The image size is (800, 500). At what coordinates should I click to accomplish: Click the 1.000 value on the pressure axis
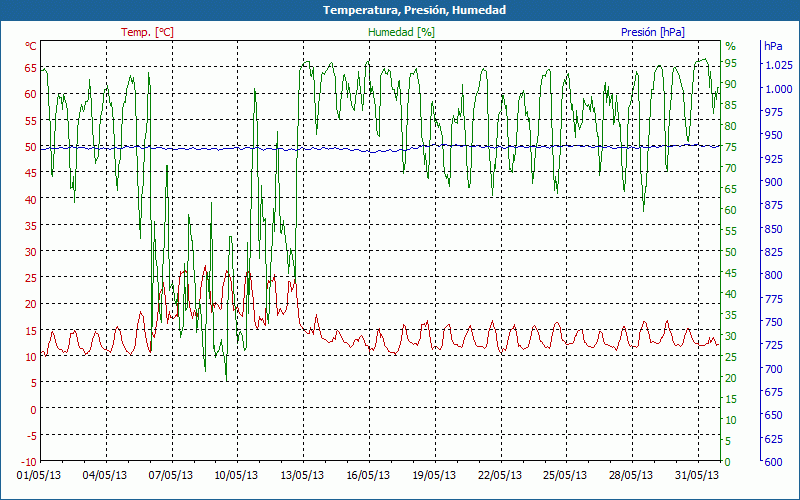779,88
